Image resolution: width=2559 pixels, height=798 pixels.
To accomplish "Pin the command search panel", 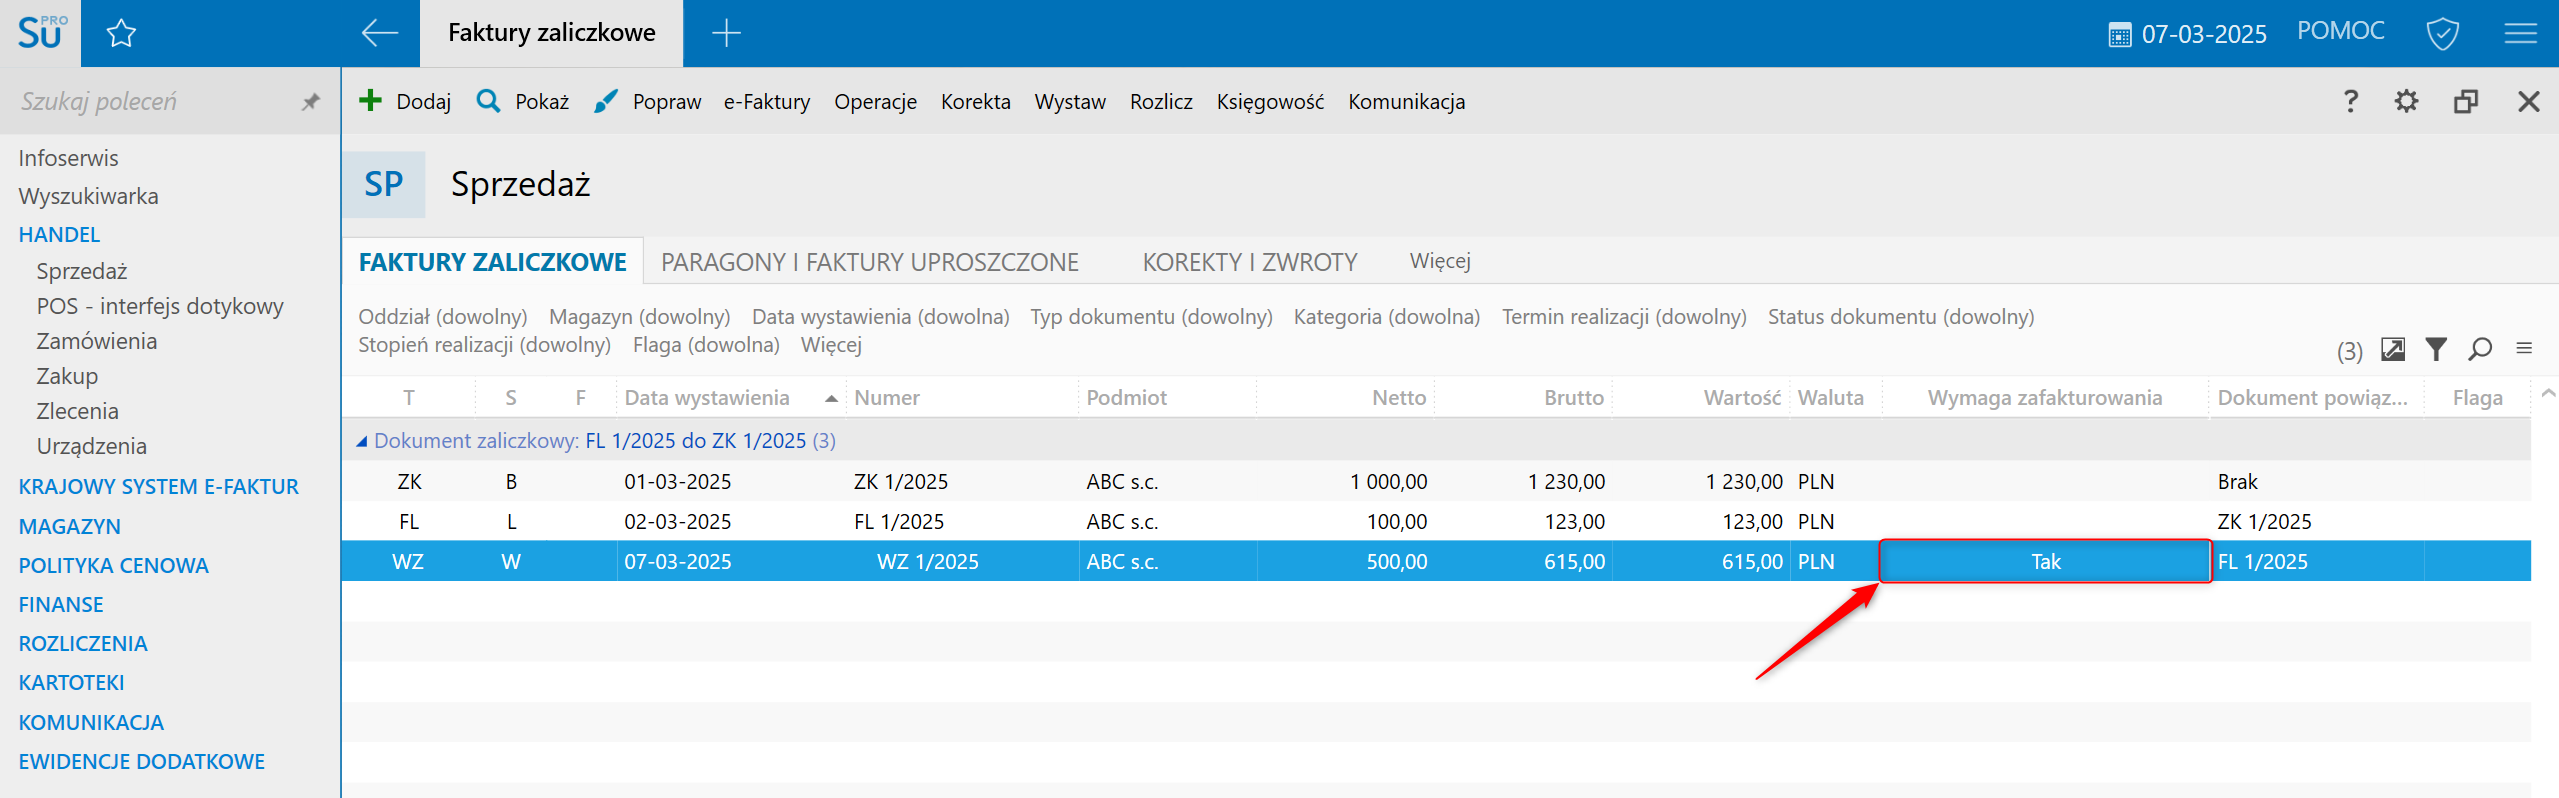I will (311, 101).
